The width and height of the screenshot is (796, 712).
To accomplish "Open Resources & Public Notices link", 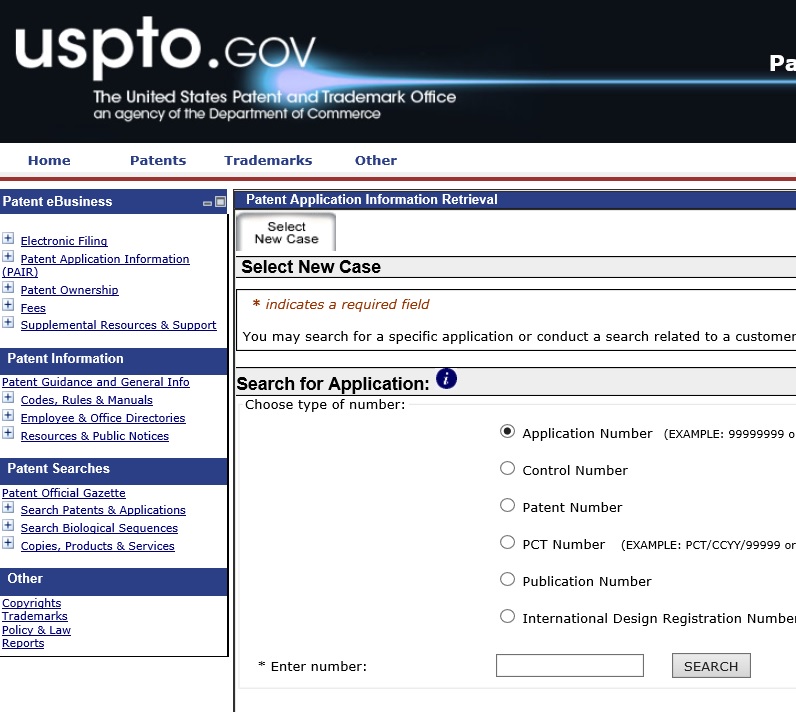I will coord(94,436).
